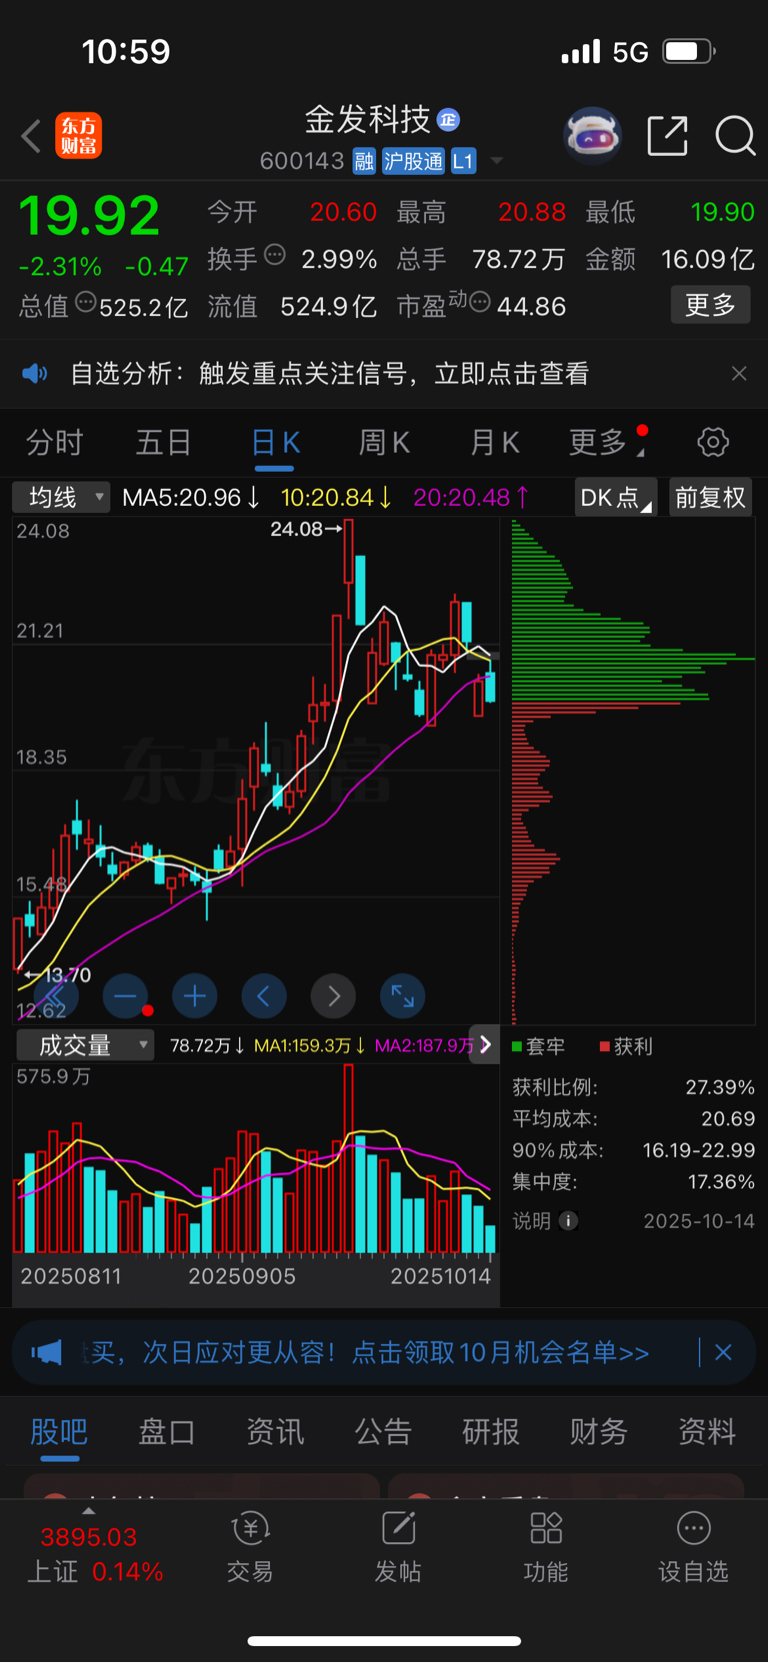768x1663 pixels.
Task: Open the 东方财富 logo icon
Action: [79, 136]
